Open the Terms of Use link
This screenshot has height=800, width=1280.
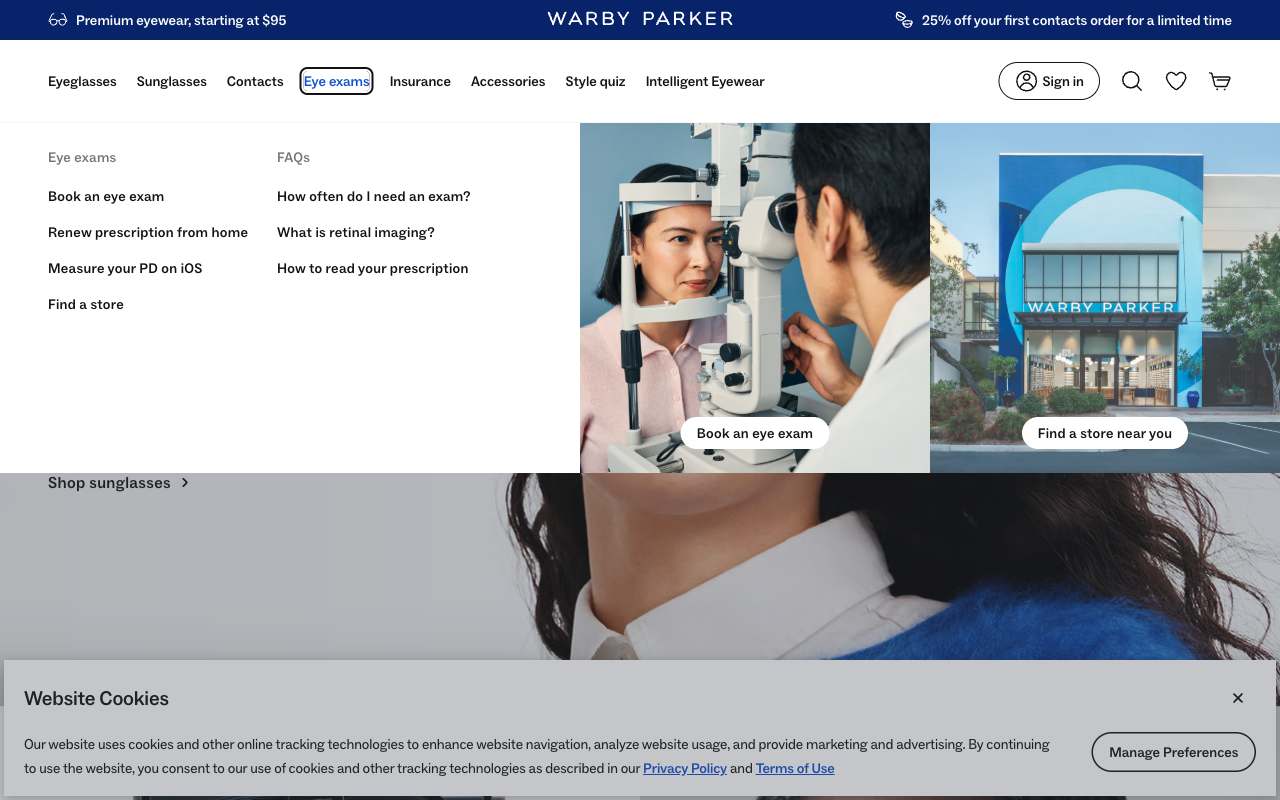(x=795, y=768)
